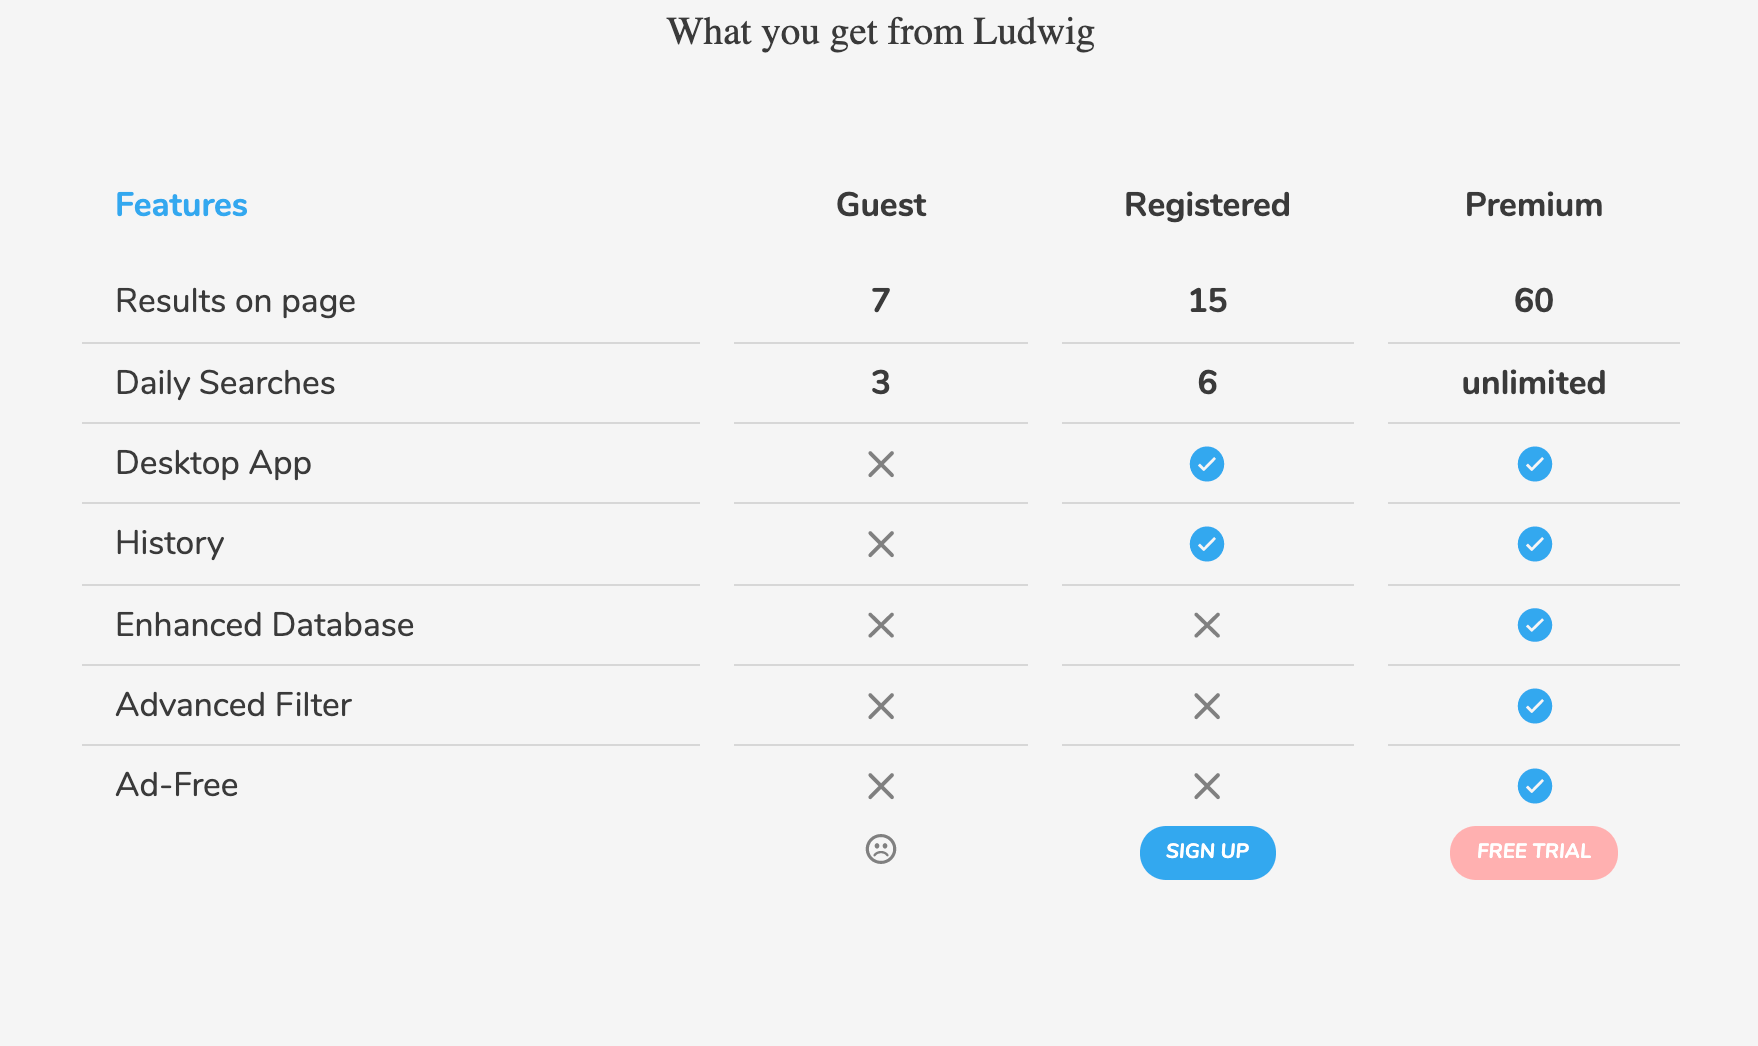Click the Registered column header

pyautogui.click(x=1207, y=205)
